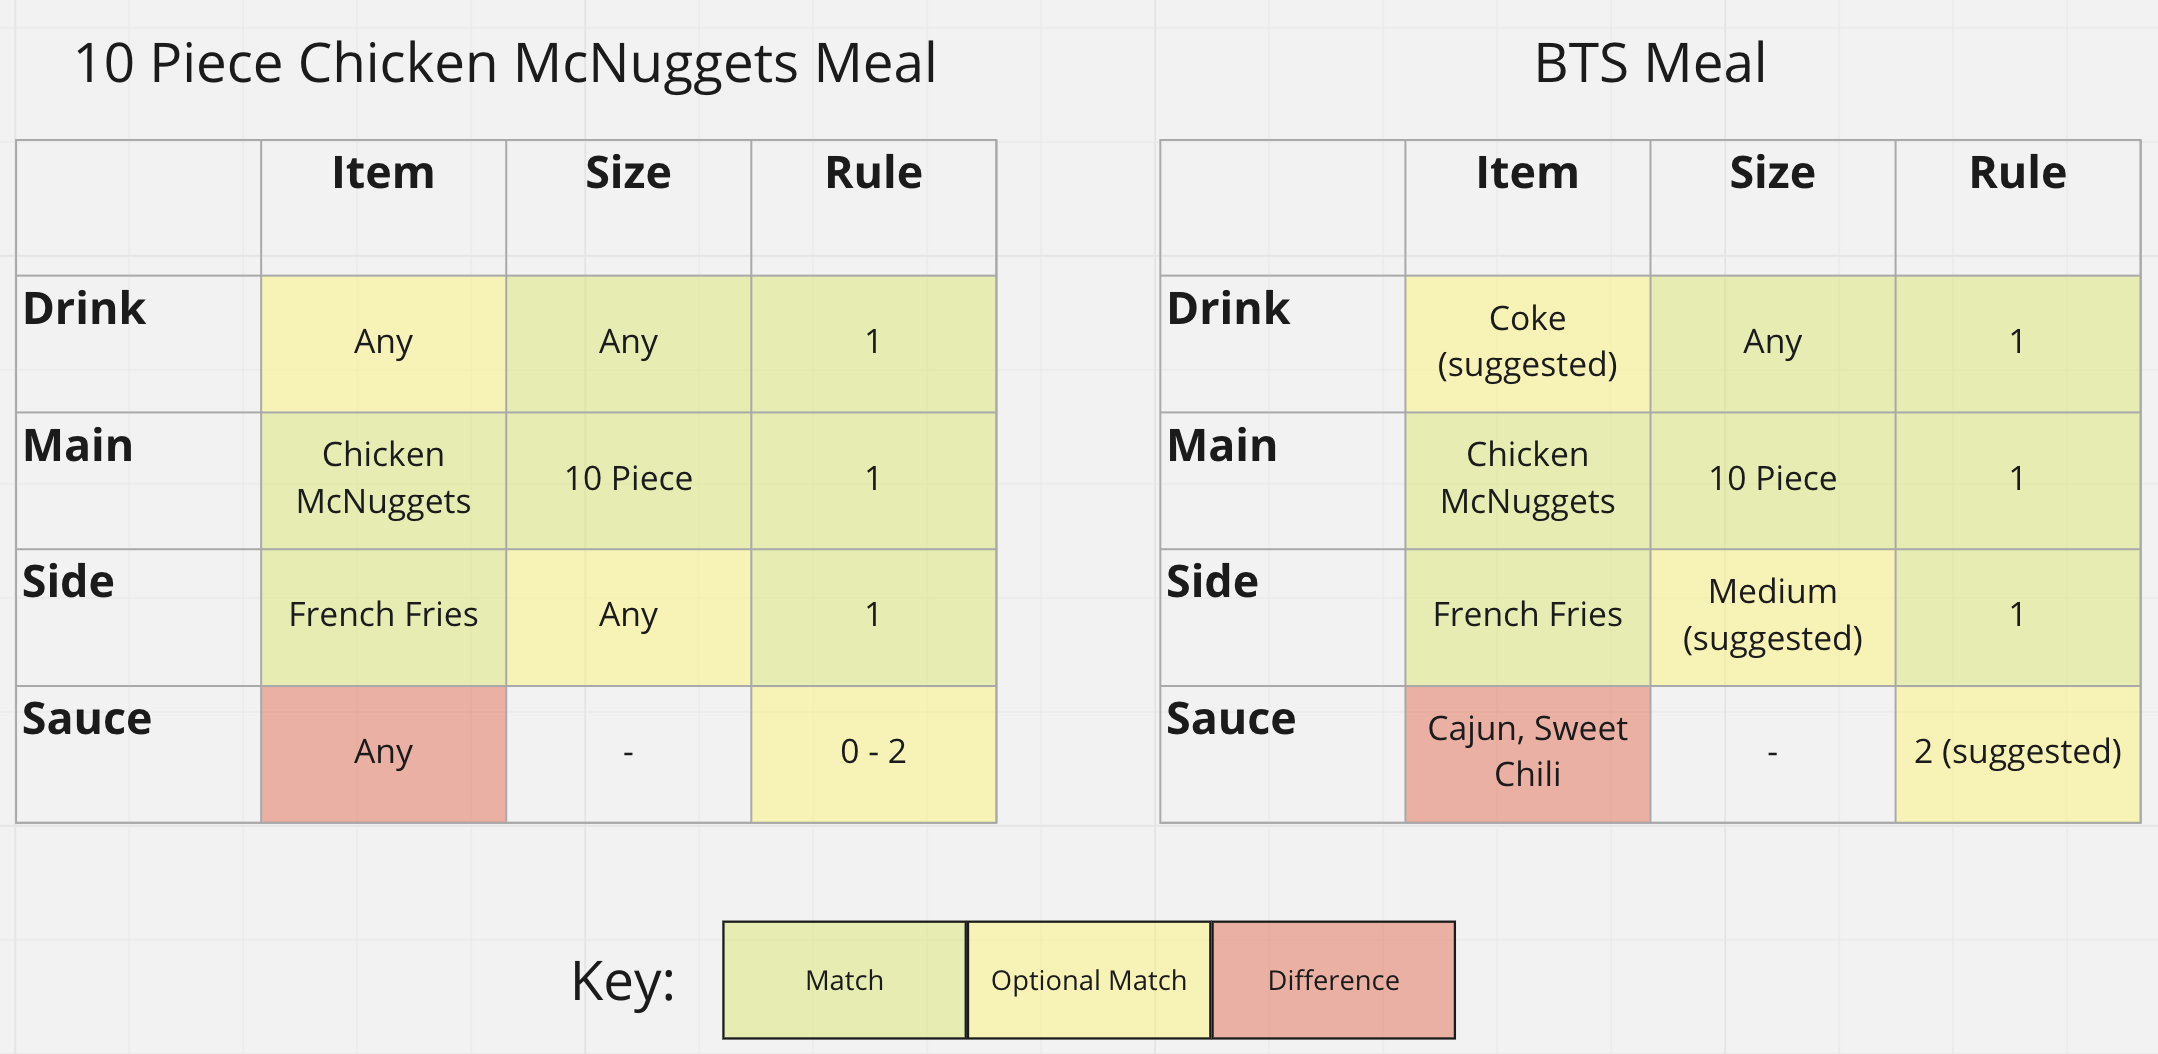Click the Size header in BTS Meal table
Screen dimensions: 2158x1054
pyautogui.click(x=1772, y=173)
